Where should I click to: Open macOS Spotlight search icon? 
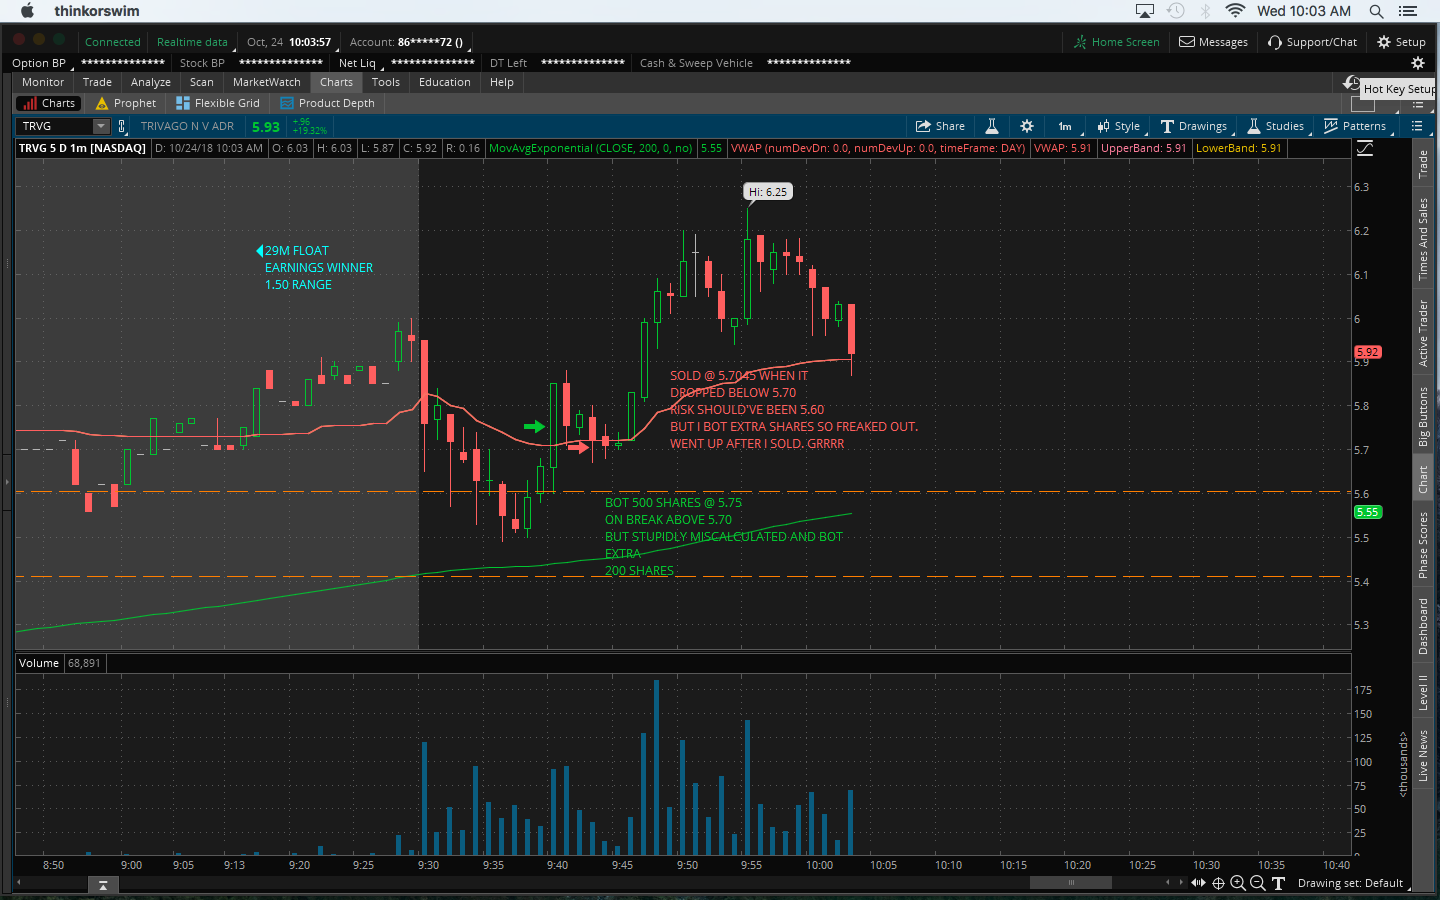tap(1376, 11)
